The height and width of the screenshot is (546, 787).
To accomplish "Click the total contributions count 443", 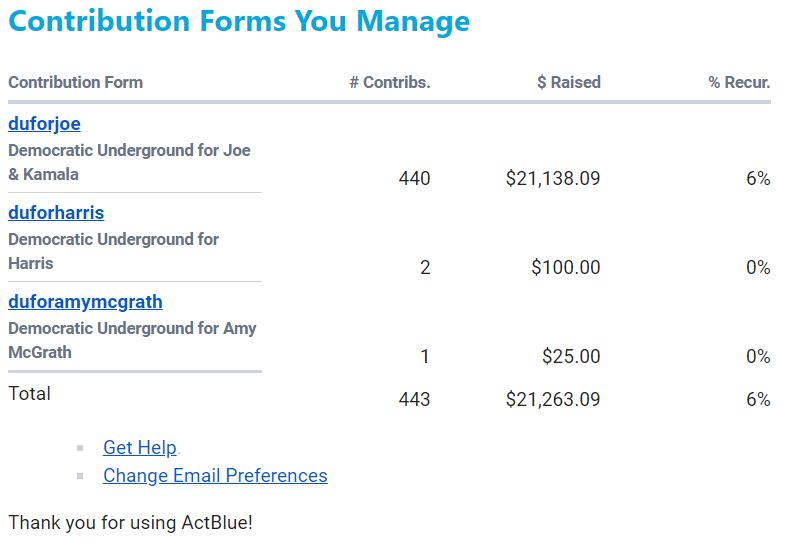I will click(x=415, y=399).
